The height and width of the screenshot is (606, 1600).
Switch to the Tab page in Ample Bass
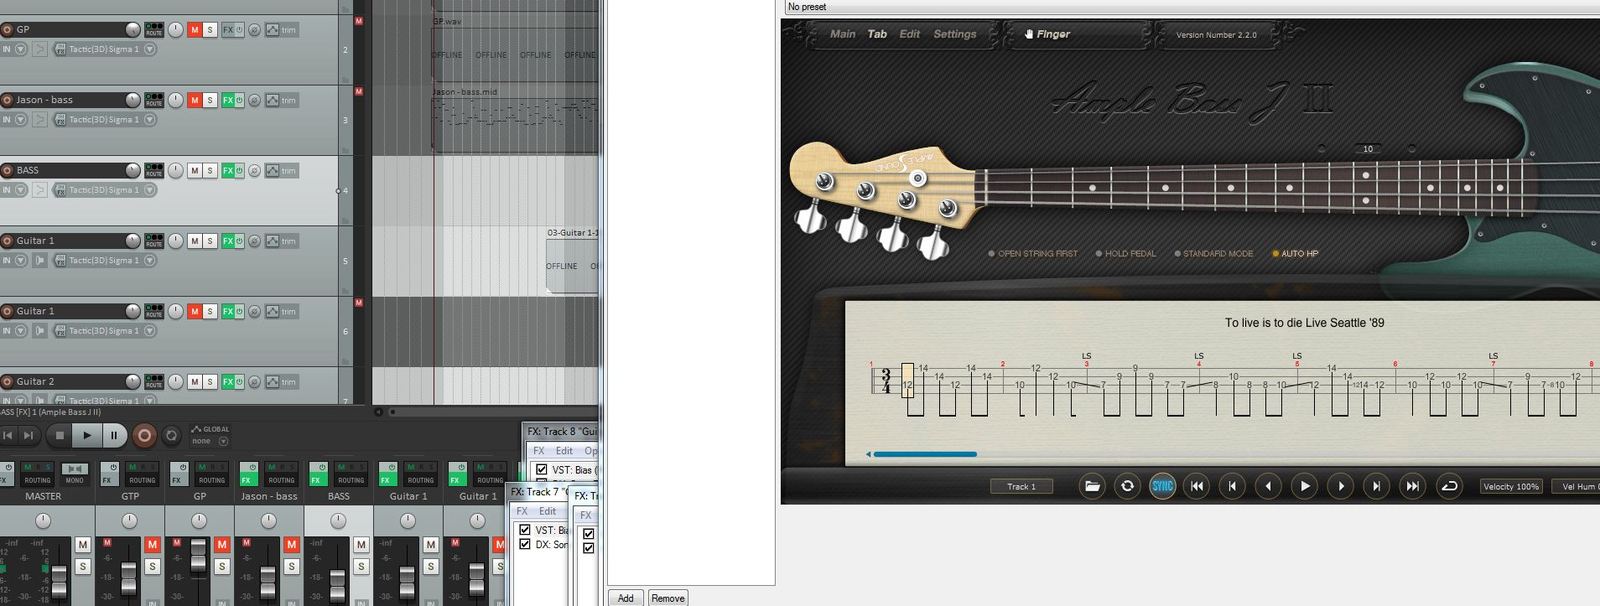(x=877, y=34)
